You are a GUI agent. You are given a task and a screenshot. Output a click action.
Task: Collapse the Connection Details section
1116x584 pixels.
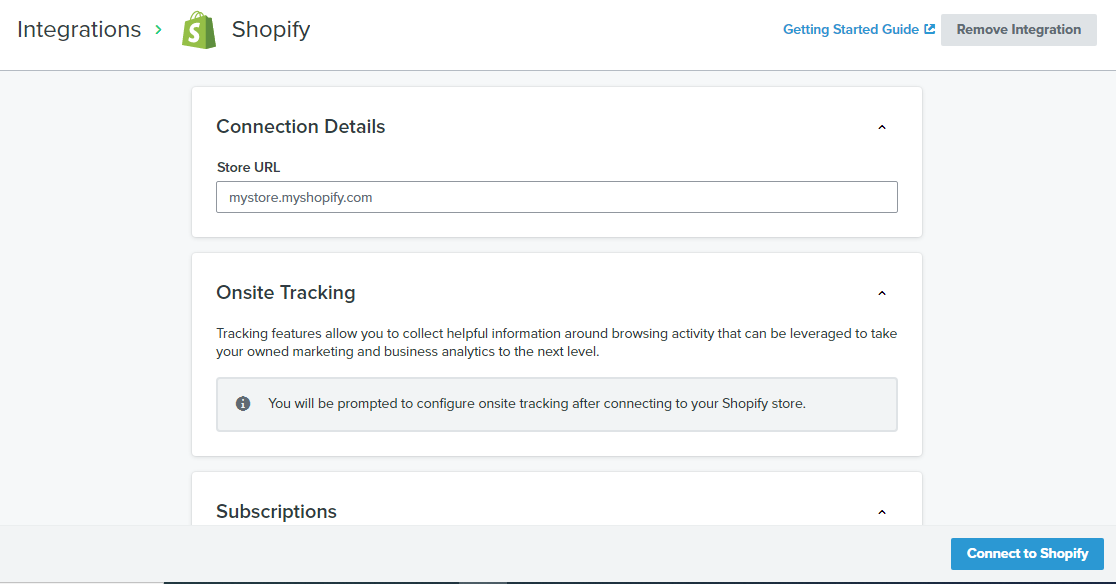click(882, 127)
